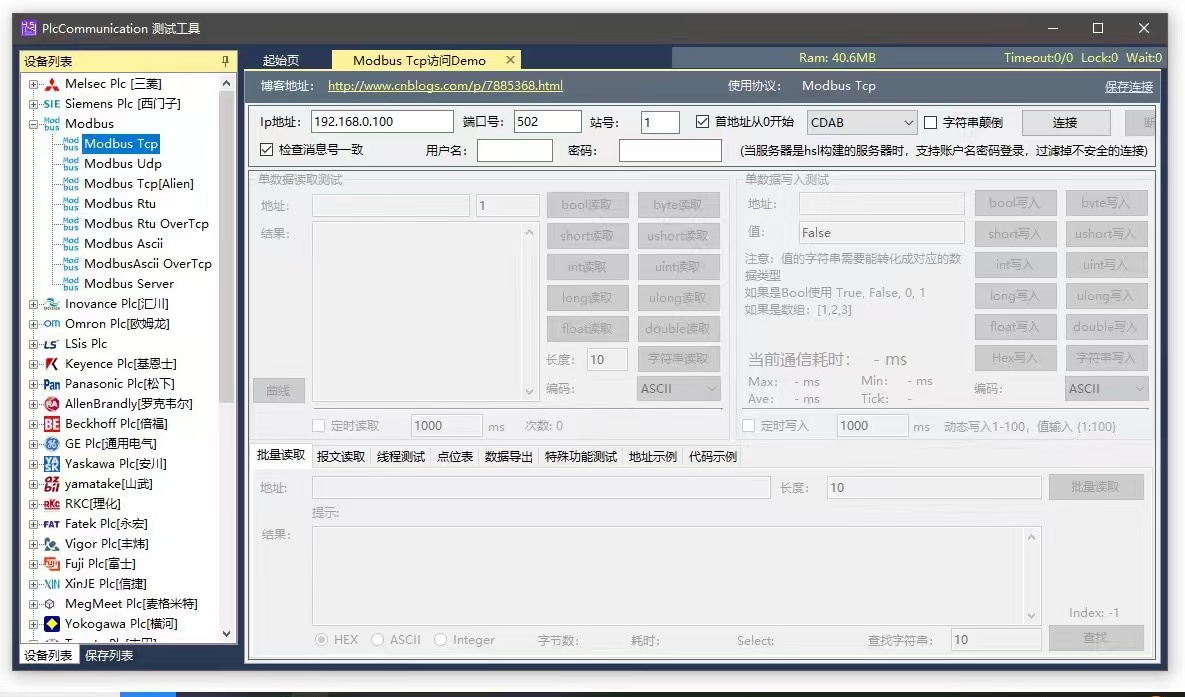Open write section ASCII encoding dropdown
The image size is (1185, 697).
1106,389
